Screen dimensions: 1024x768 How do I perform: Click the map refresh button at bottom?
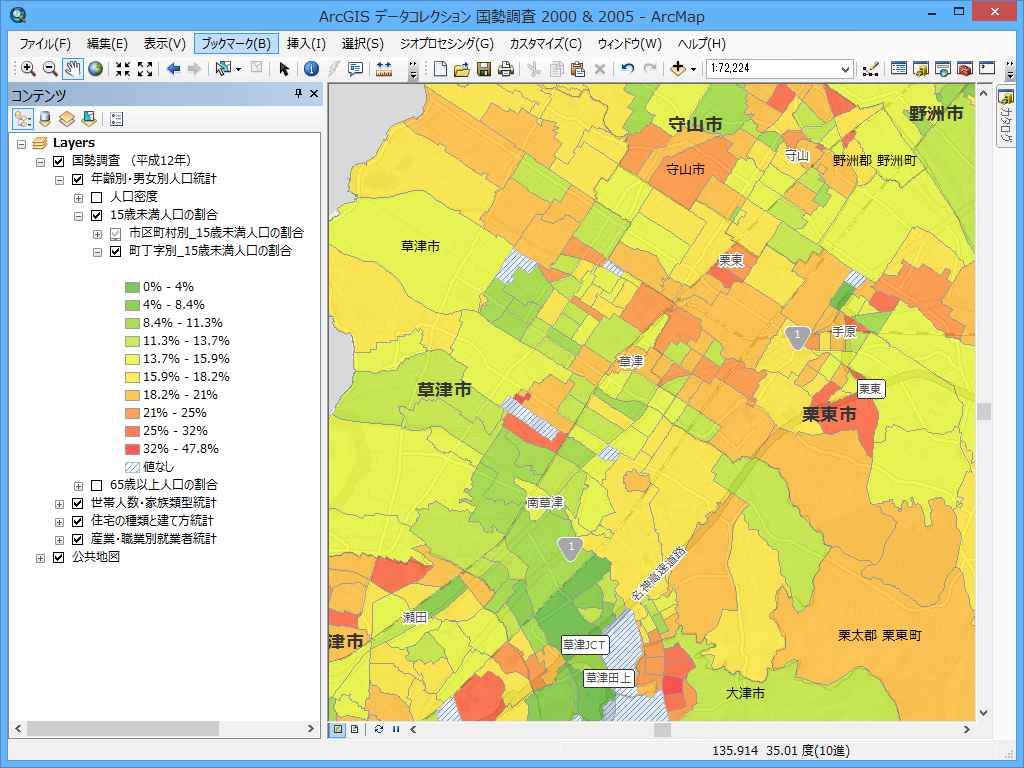click(x=379, y=729)
